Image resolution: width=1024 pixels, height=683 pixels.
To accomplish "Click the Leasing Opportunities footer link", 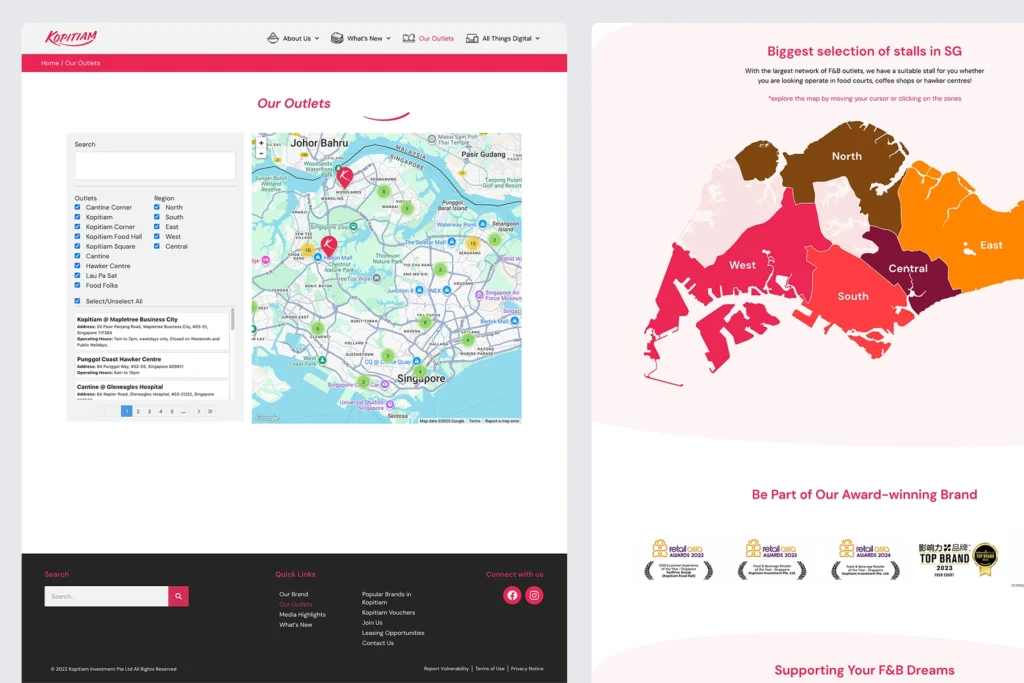I will click(393, 633).
